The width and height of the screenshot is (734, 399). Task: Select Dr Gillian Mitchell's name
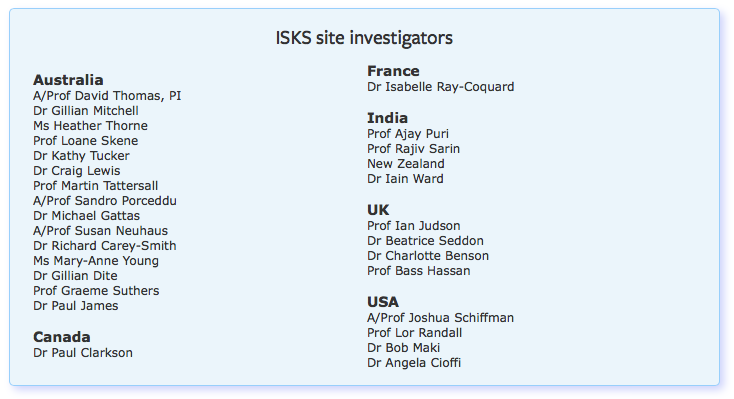[x=86, y=111]
